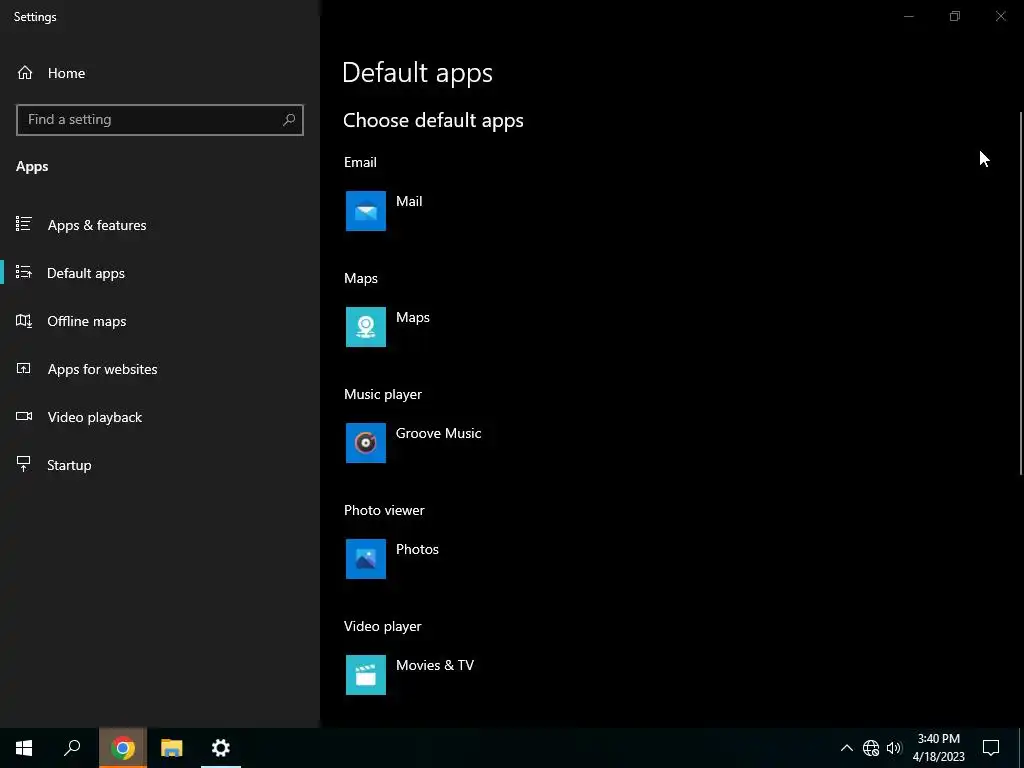This screenshot has width=1024, height=768.
Task: Click the Offline maps sidebar icon
Action: (24, 320)
